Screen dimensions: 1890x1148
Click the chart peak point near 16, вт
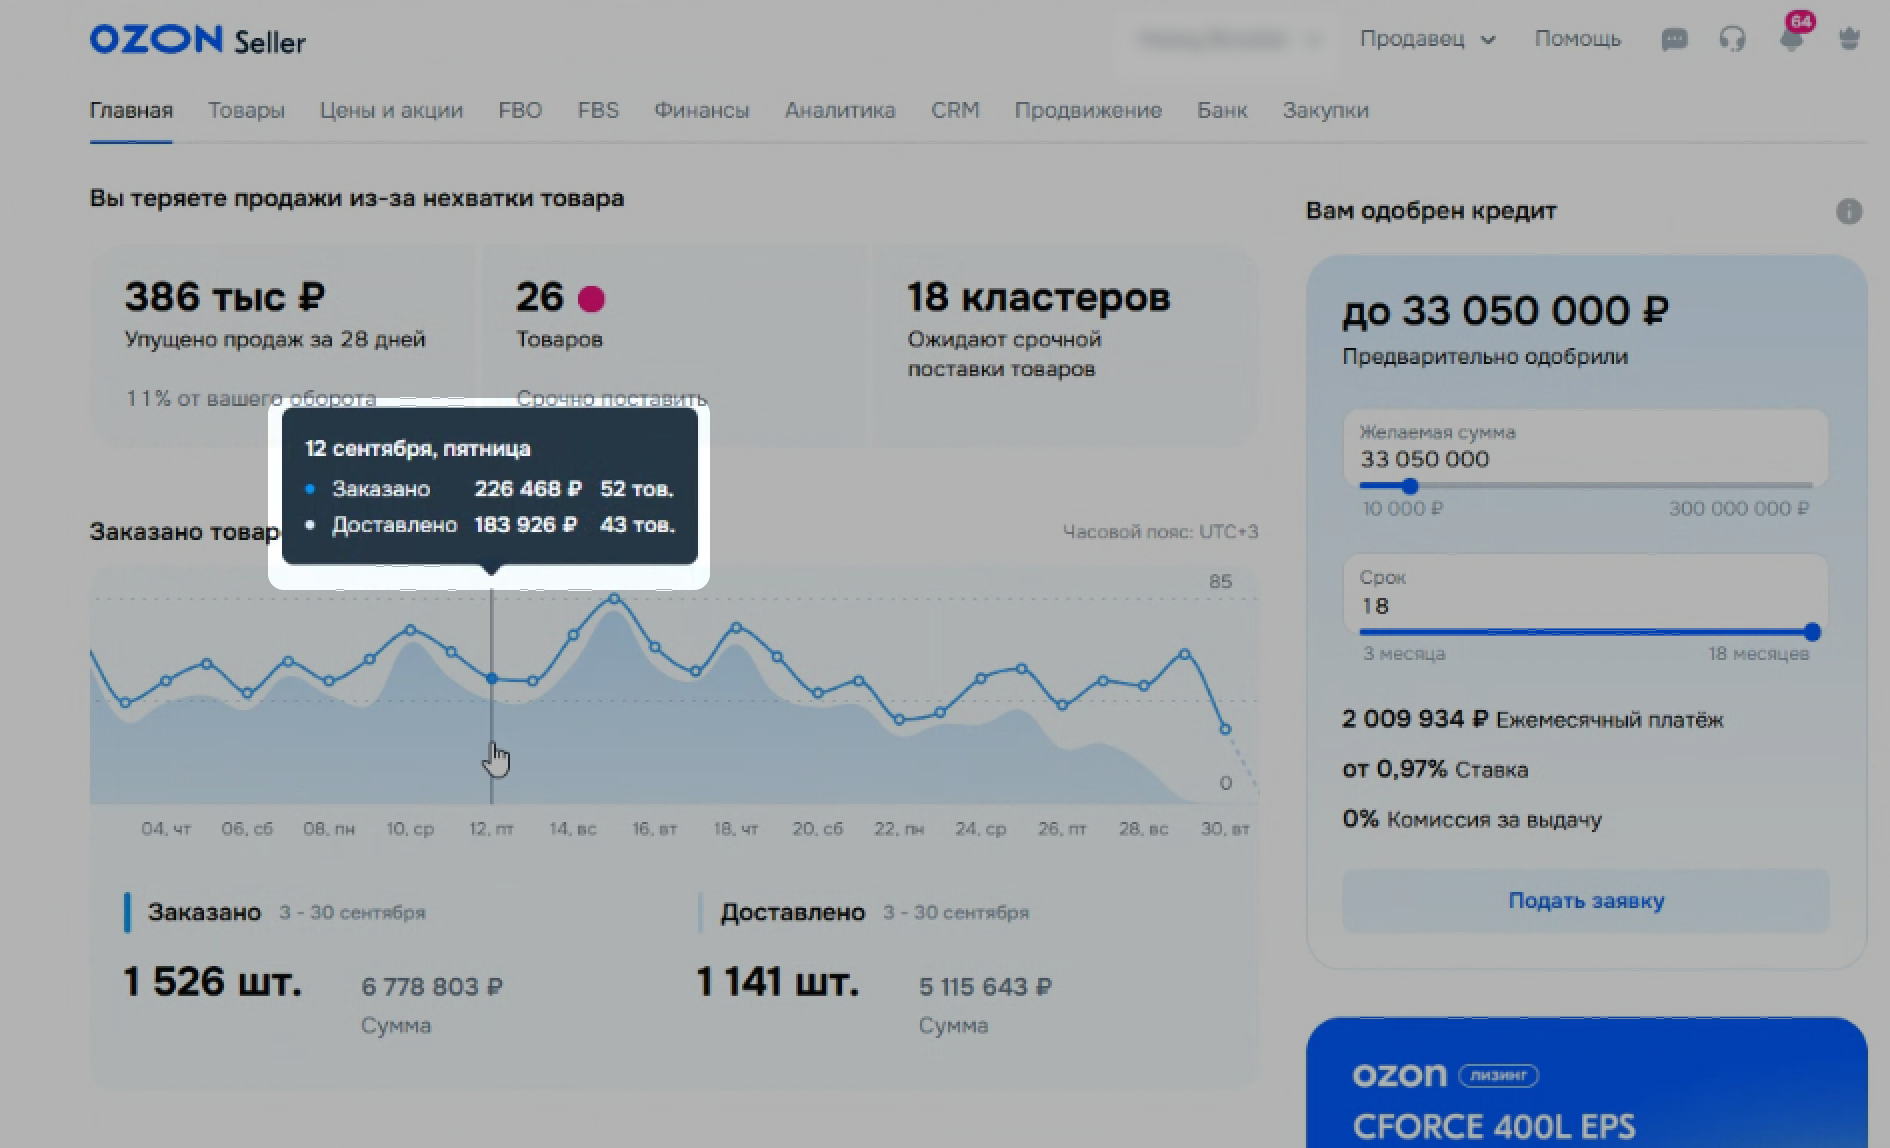614,599
